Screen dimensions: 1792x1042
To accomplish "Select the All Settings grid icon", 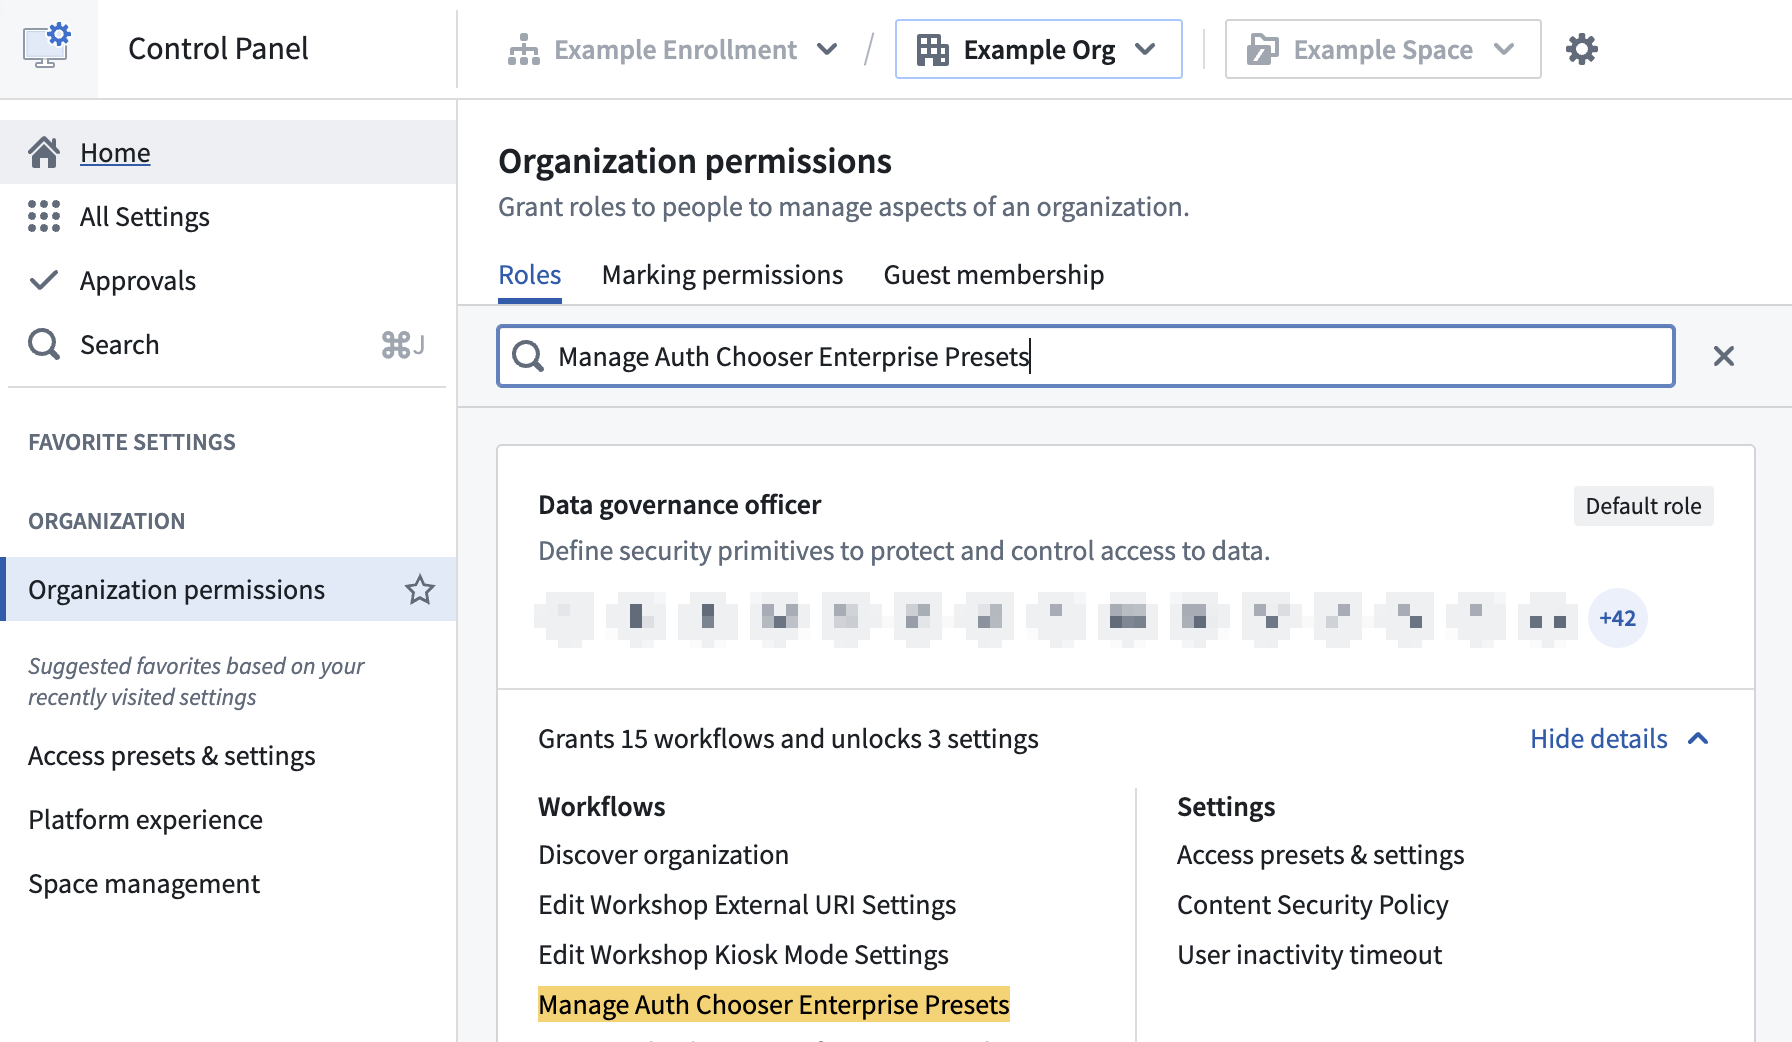I will [x=44, y=216].
